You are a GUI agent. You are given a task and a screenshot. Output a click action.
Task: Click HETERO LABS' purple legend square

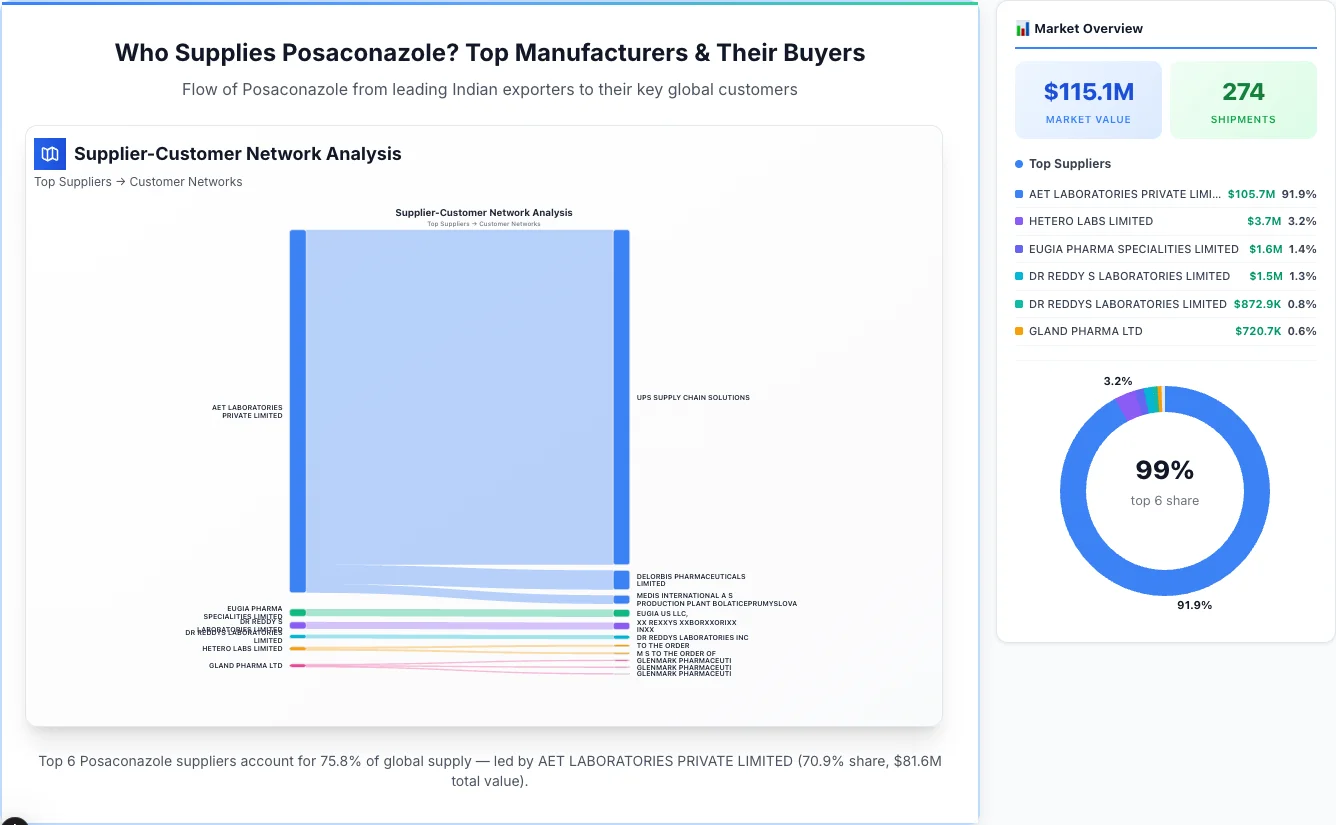(1021, 221)
